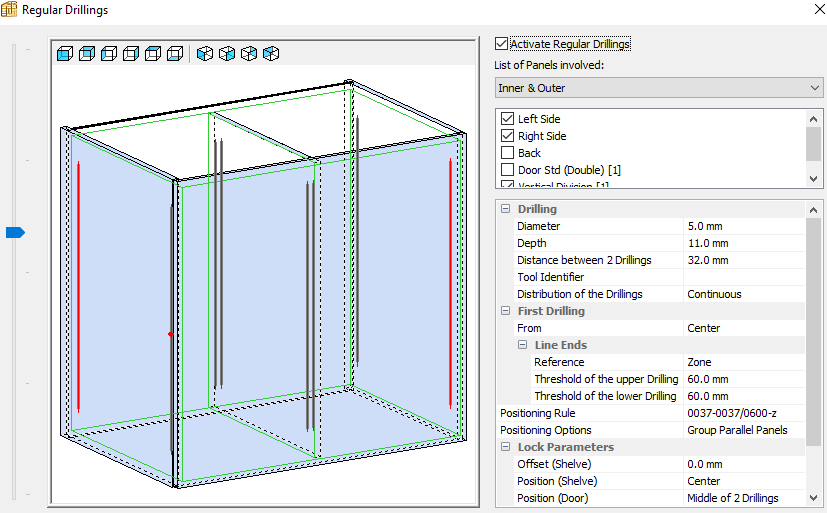Select Distribution of the Drillings label

tap(580, 294)
